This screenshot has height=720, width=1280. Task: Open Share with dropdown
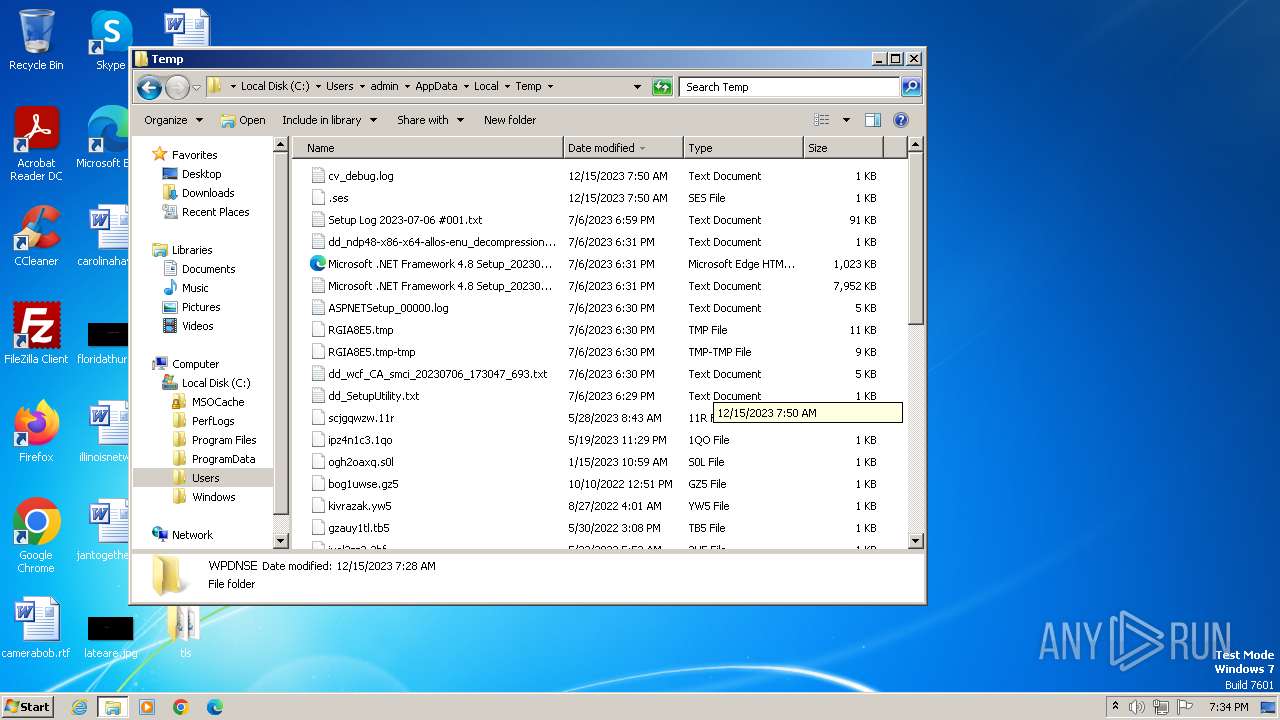tap(430, 120)
